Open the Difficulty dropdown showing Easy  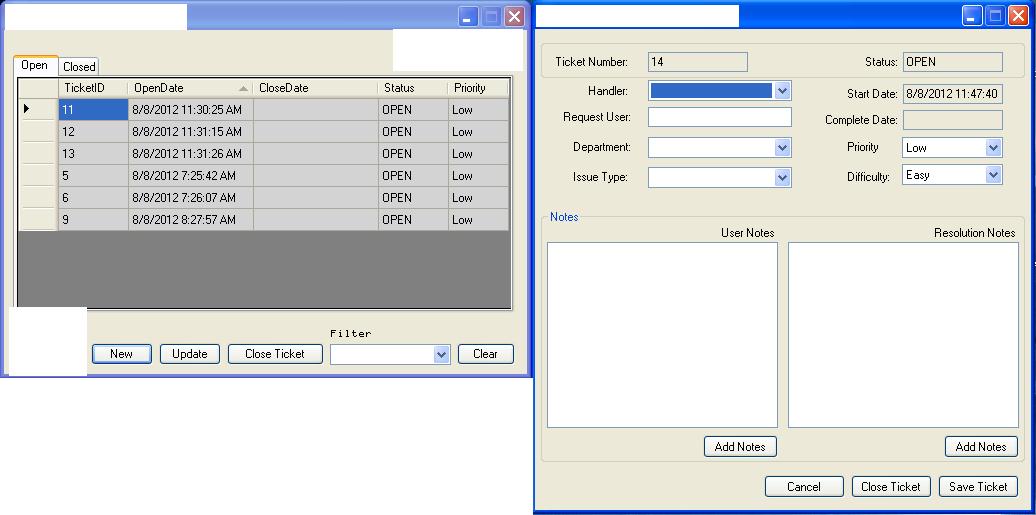[993, 175]
